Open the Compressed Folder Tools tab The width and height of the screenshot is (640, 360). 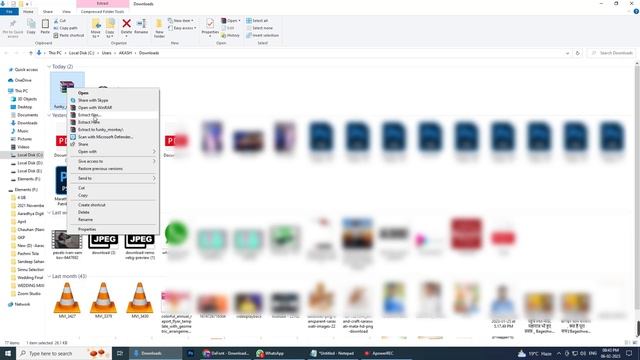coord(102,12)
